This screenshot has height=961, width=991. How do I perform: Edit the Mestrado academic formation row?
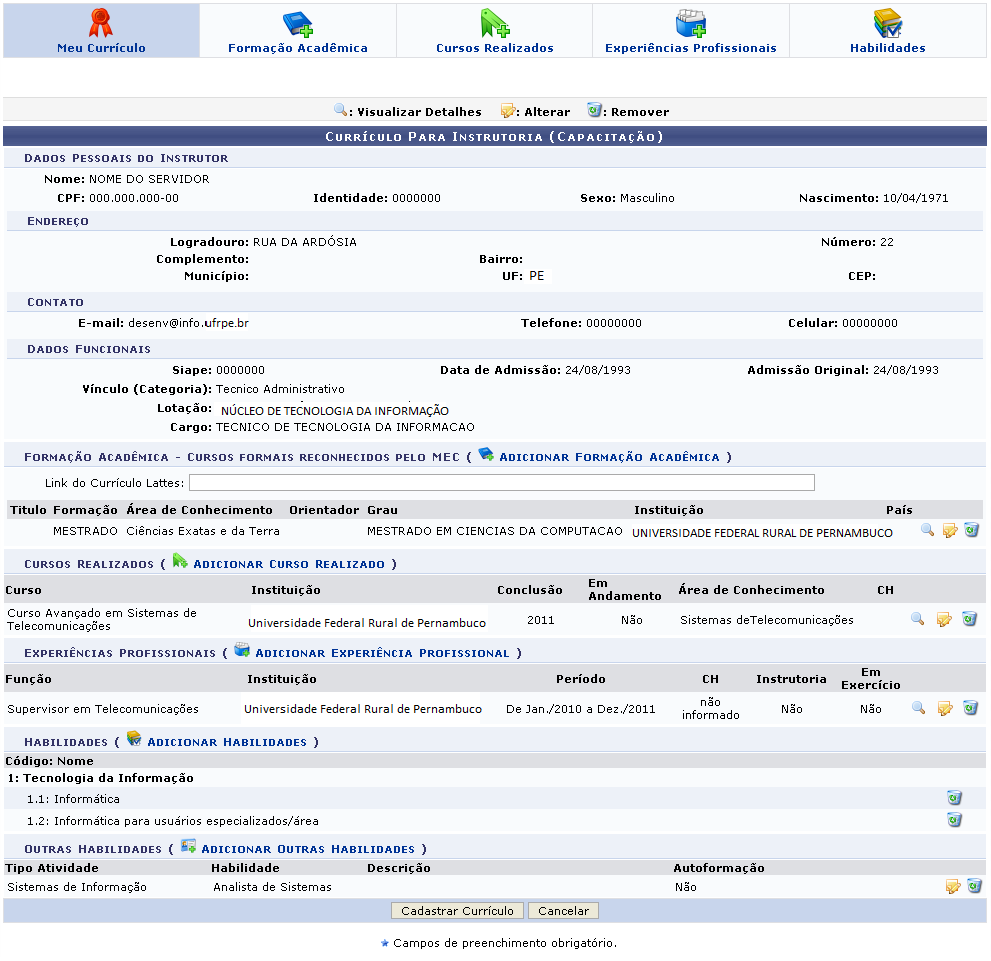click(x=949, y=531)
